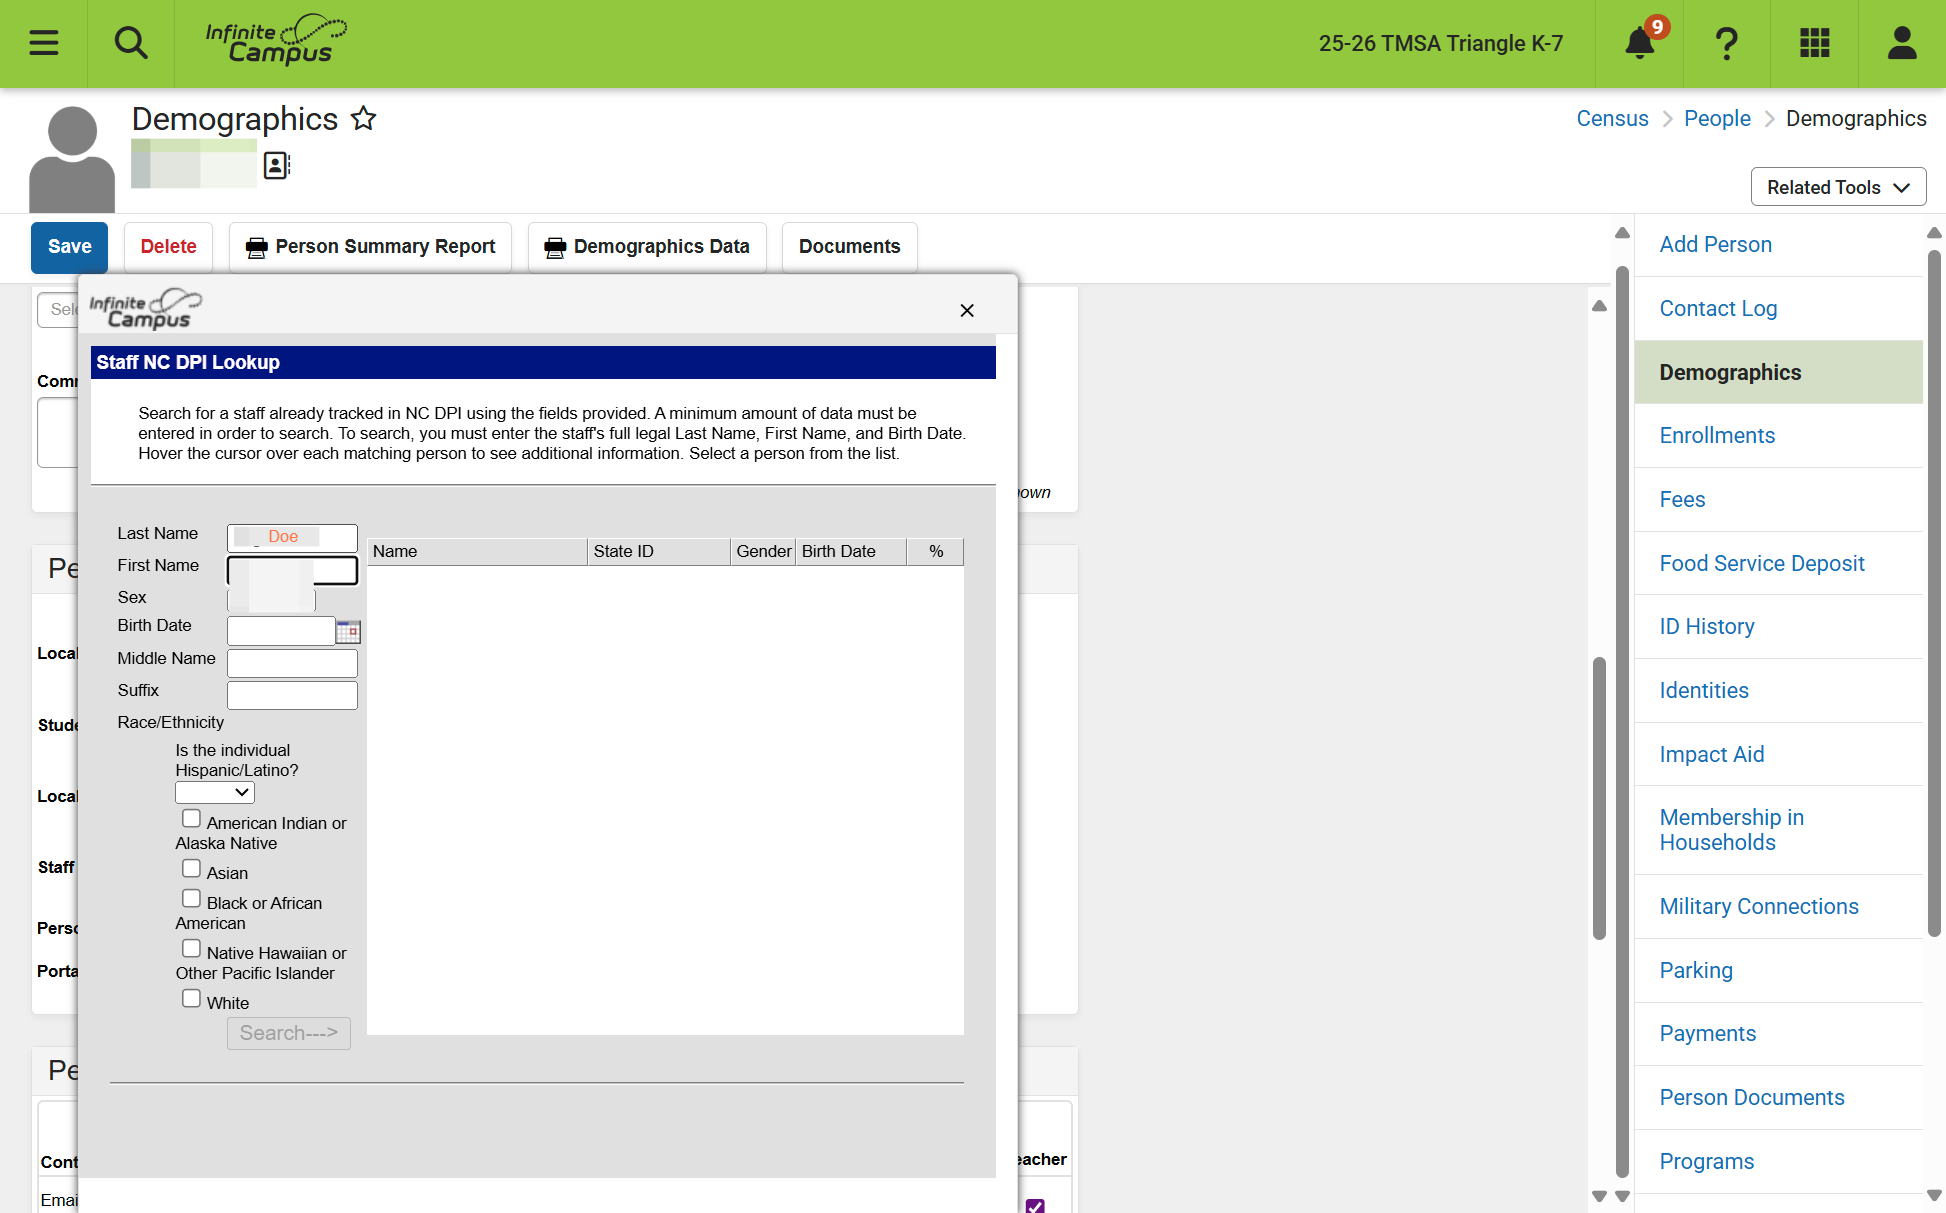
Task: Open the Hispanic/Latino dropdown
Action: [x=215, y=792]
